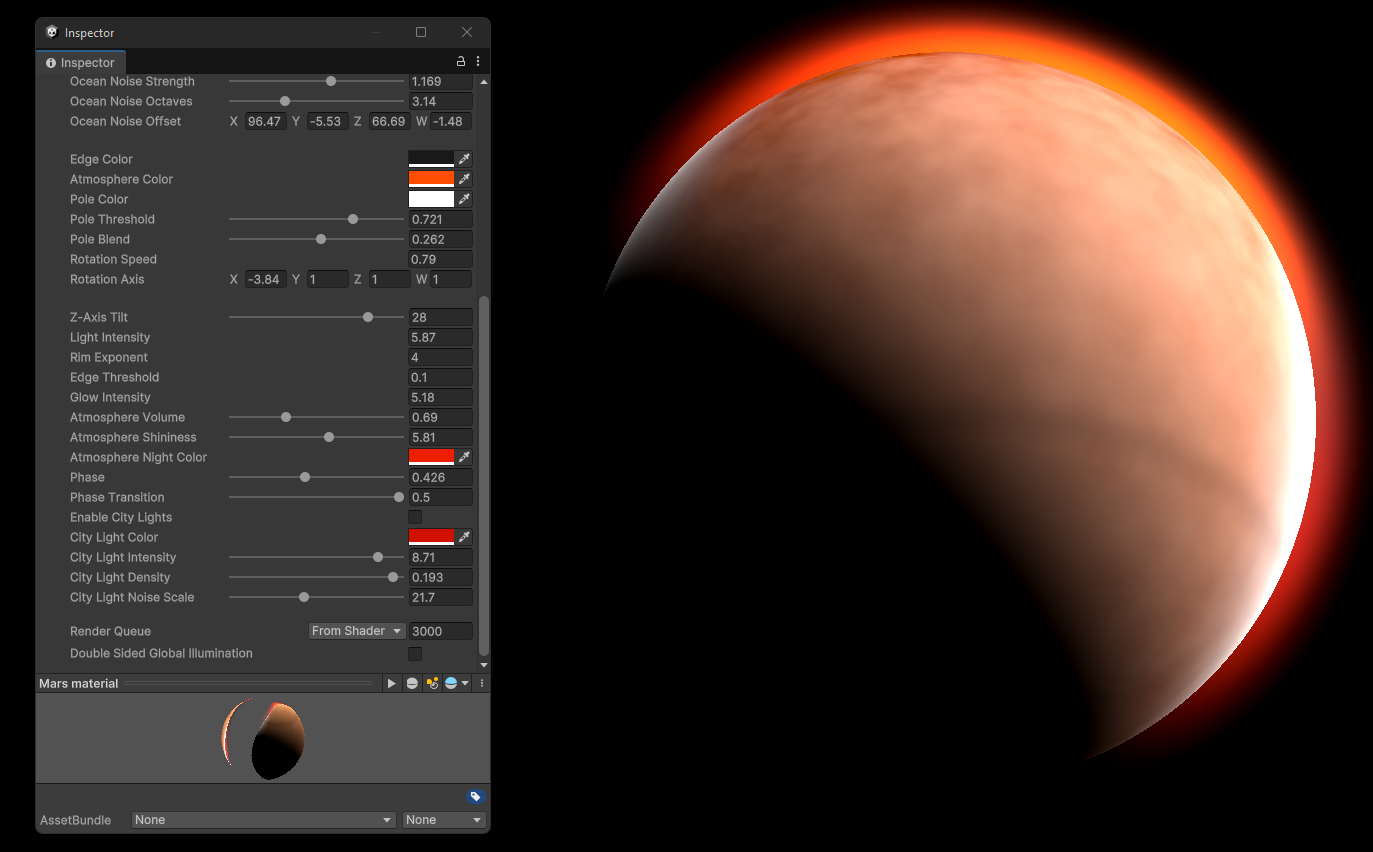Change the preview mesh shape icon
Screen dimensions: 1373x852
point(412,683)
